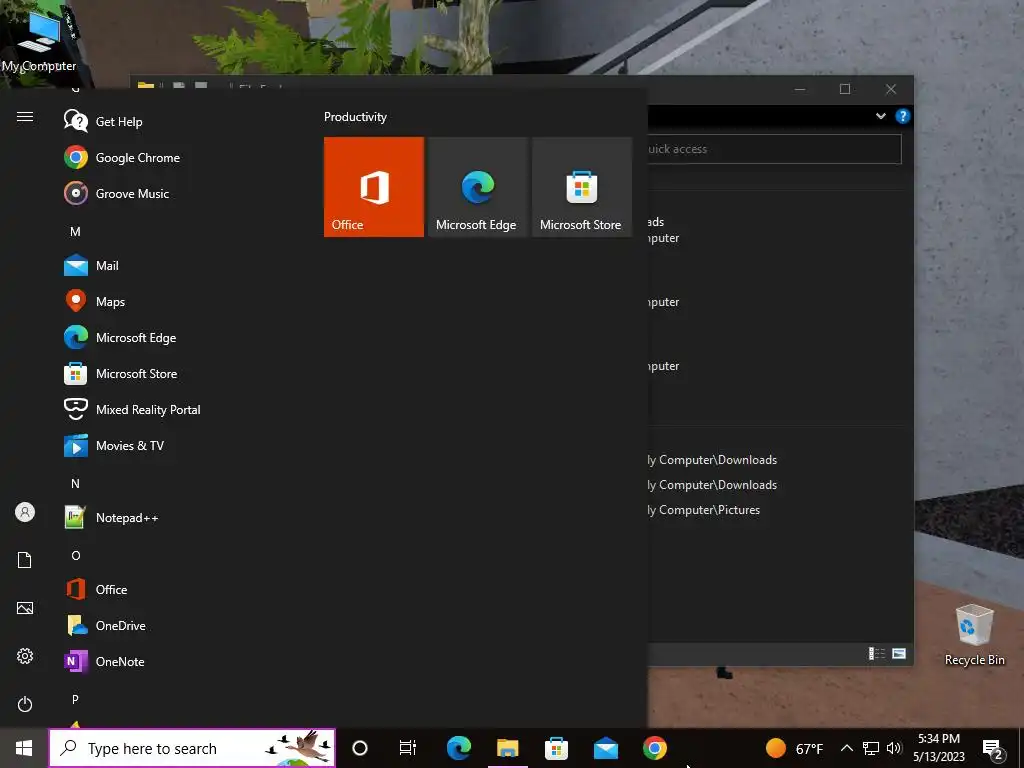Viewport: 1024px width, 768px height.
Task: Switch File Explorer to large icons view
Action: click(899, 653)
